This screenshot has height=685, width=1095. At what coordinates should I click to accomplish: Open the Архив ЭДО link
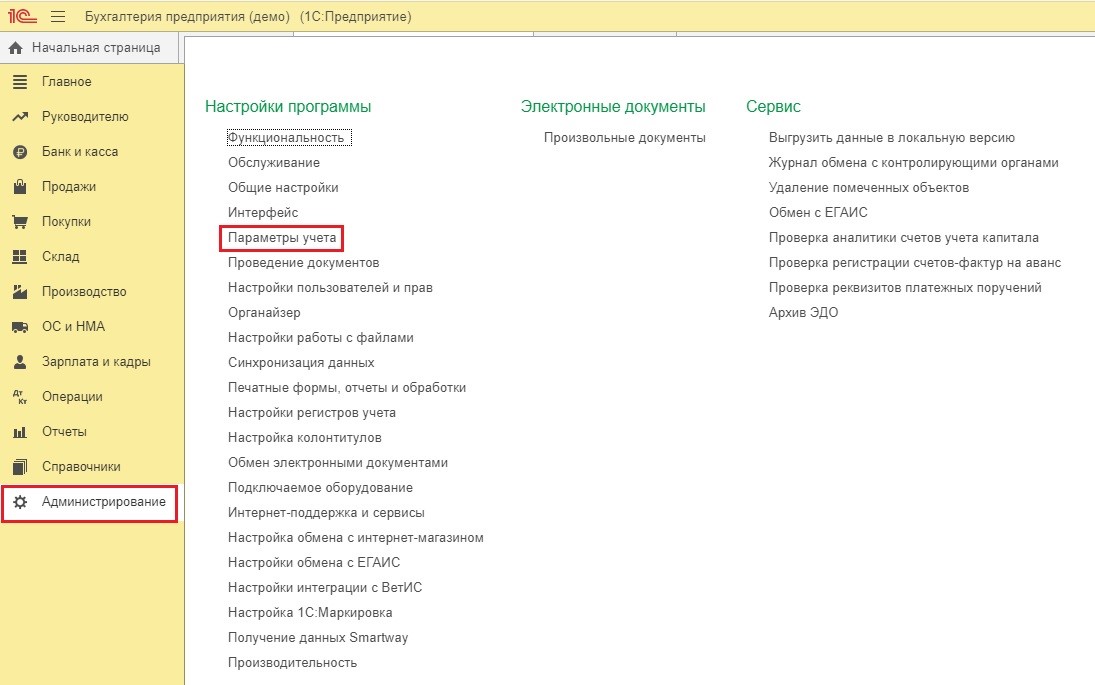click(803, 312)
